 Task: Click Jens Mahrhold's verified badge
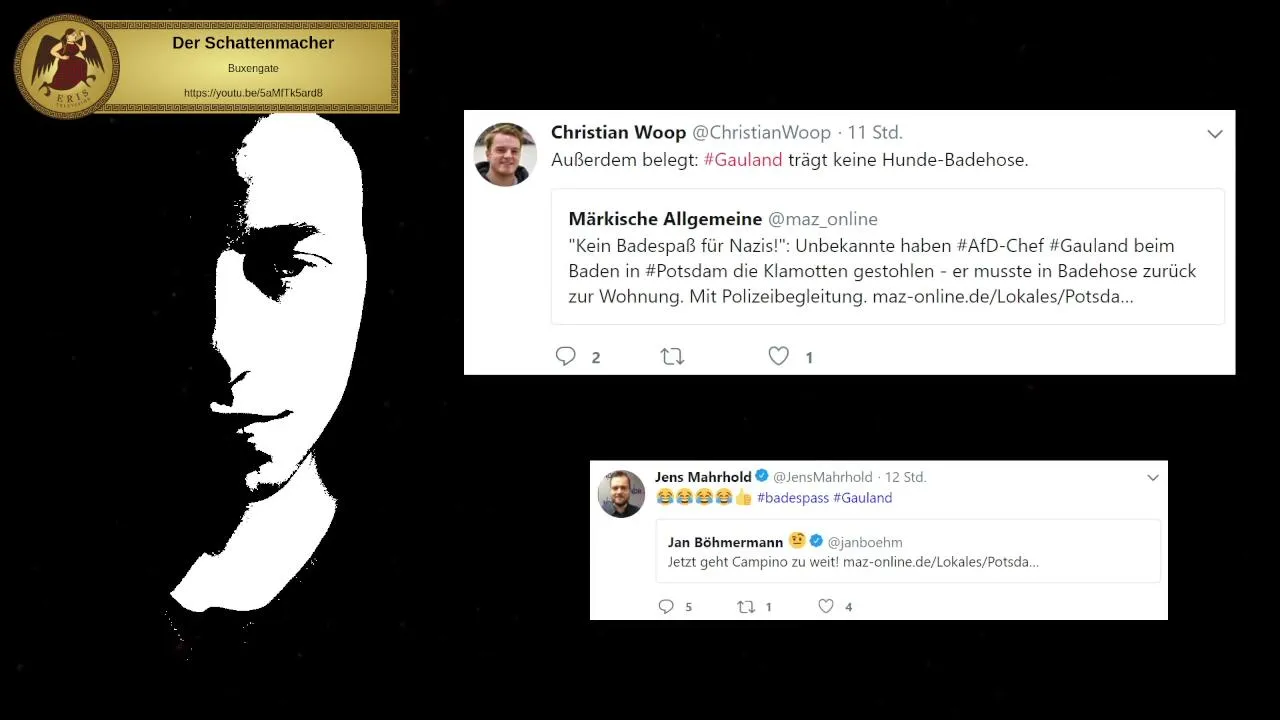(762, 476)
